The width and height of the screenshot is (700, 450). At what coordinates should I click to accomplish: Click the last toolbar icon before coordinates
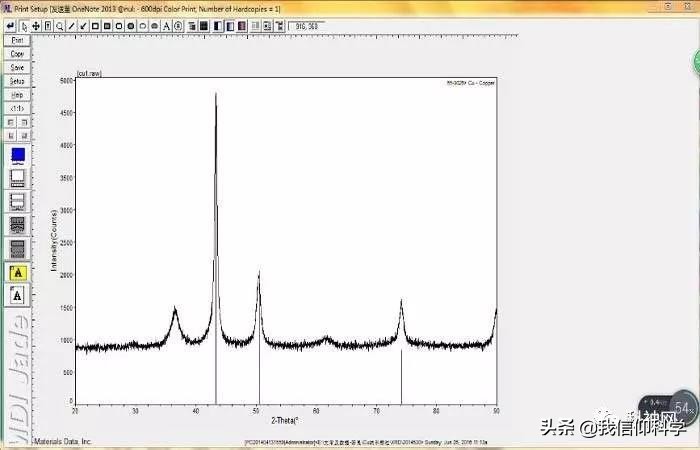coord(279,26)
